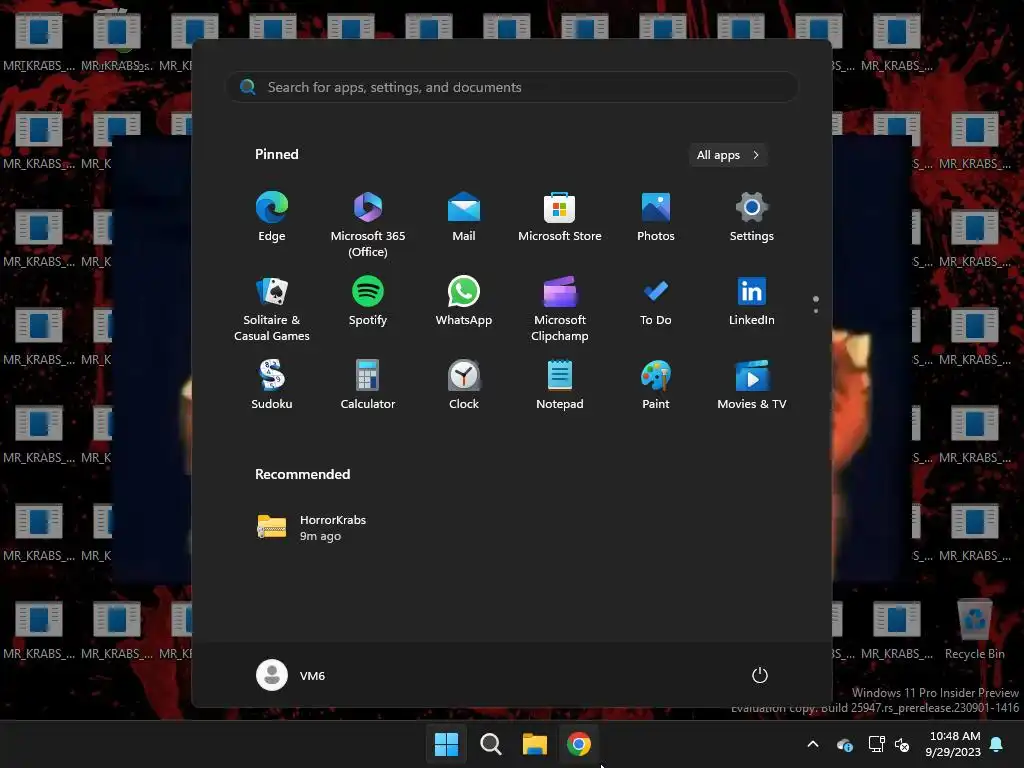Open Spotify from the Start menu
This screenshot has width=1024, height=768.
pyautogui.click(x=368, y=302)
